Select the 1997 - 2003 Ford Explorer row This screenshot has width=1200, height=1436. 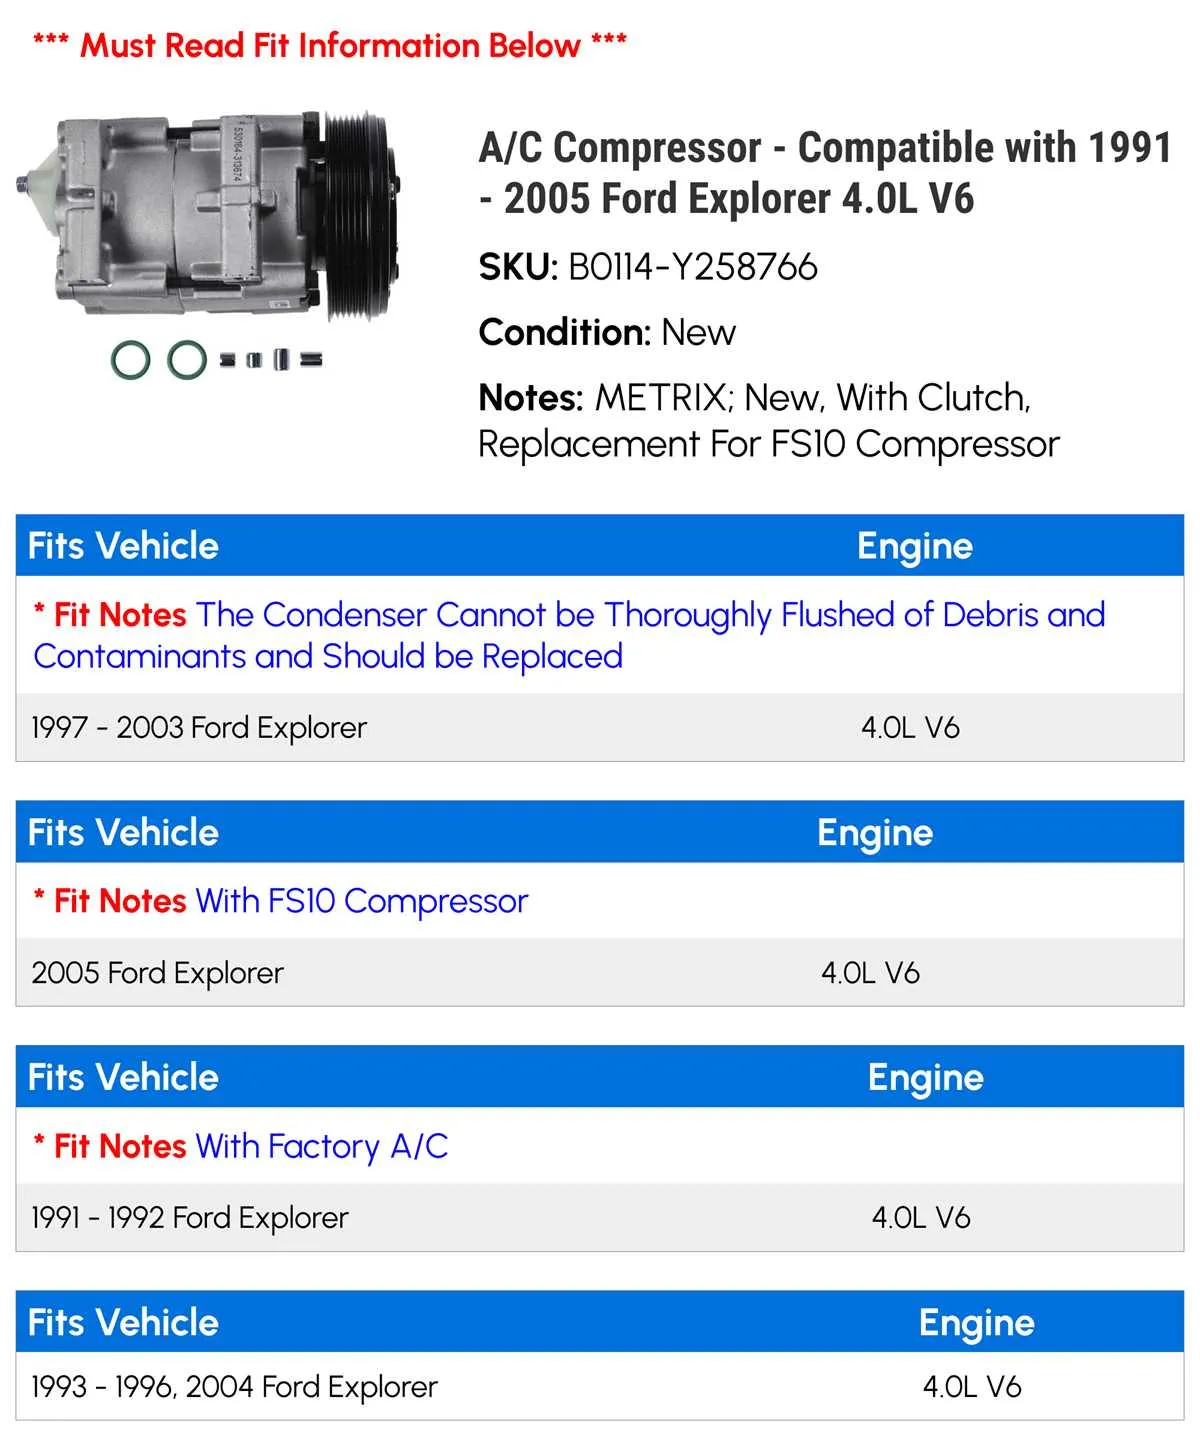tap(600, 727)
